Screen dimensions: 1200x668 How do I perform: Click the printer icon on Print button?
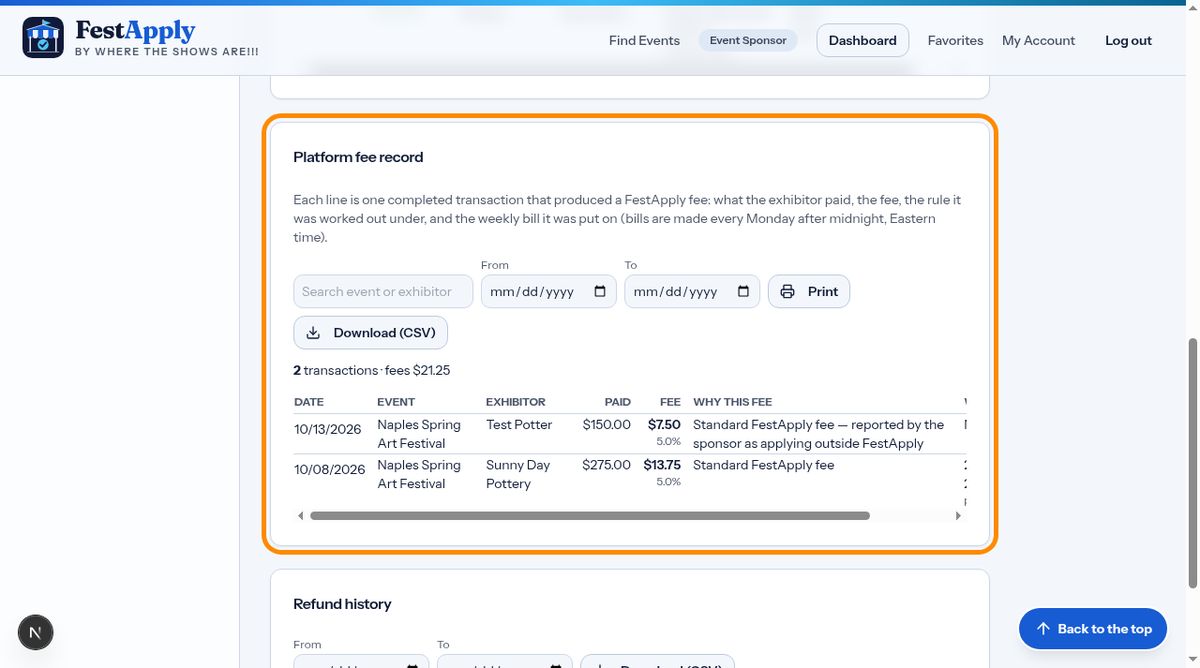point(787,292)
